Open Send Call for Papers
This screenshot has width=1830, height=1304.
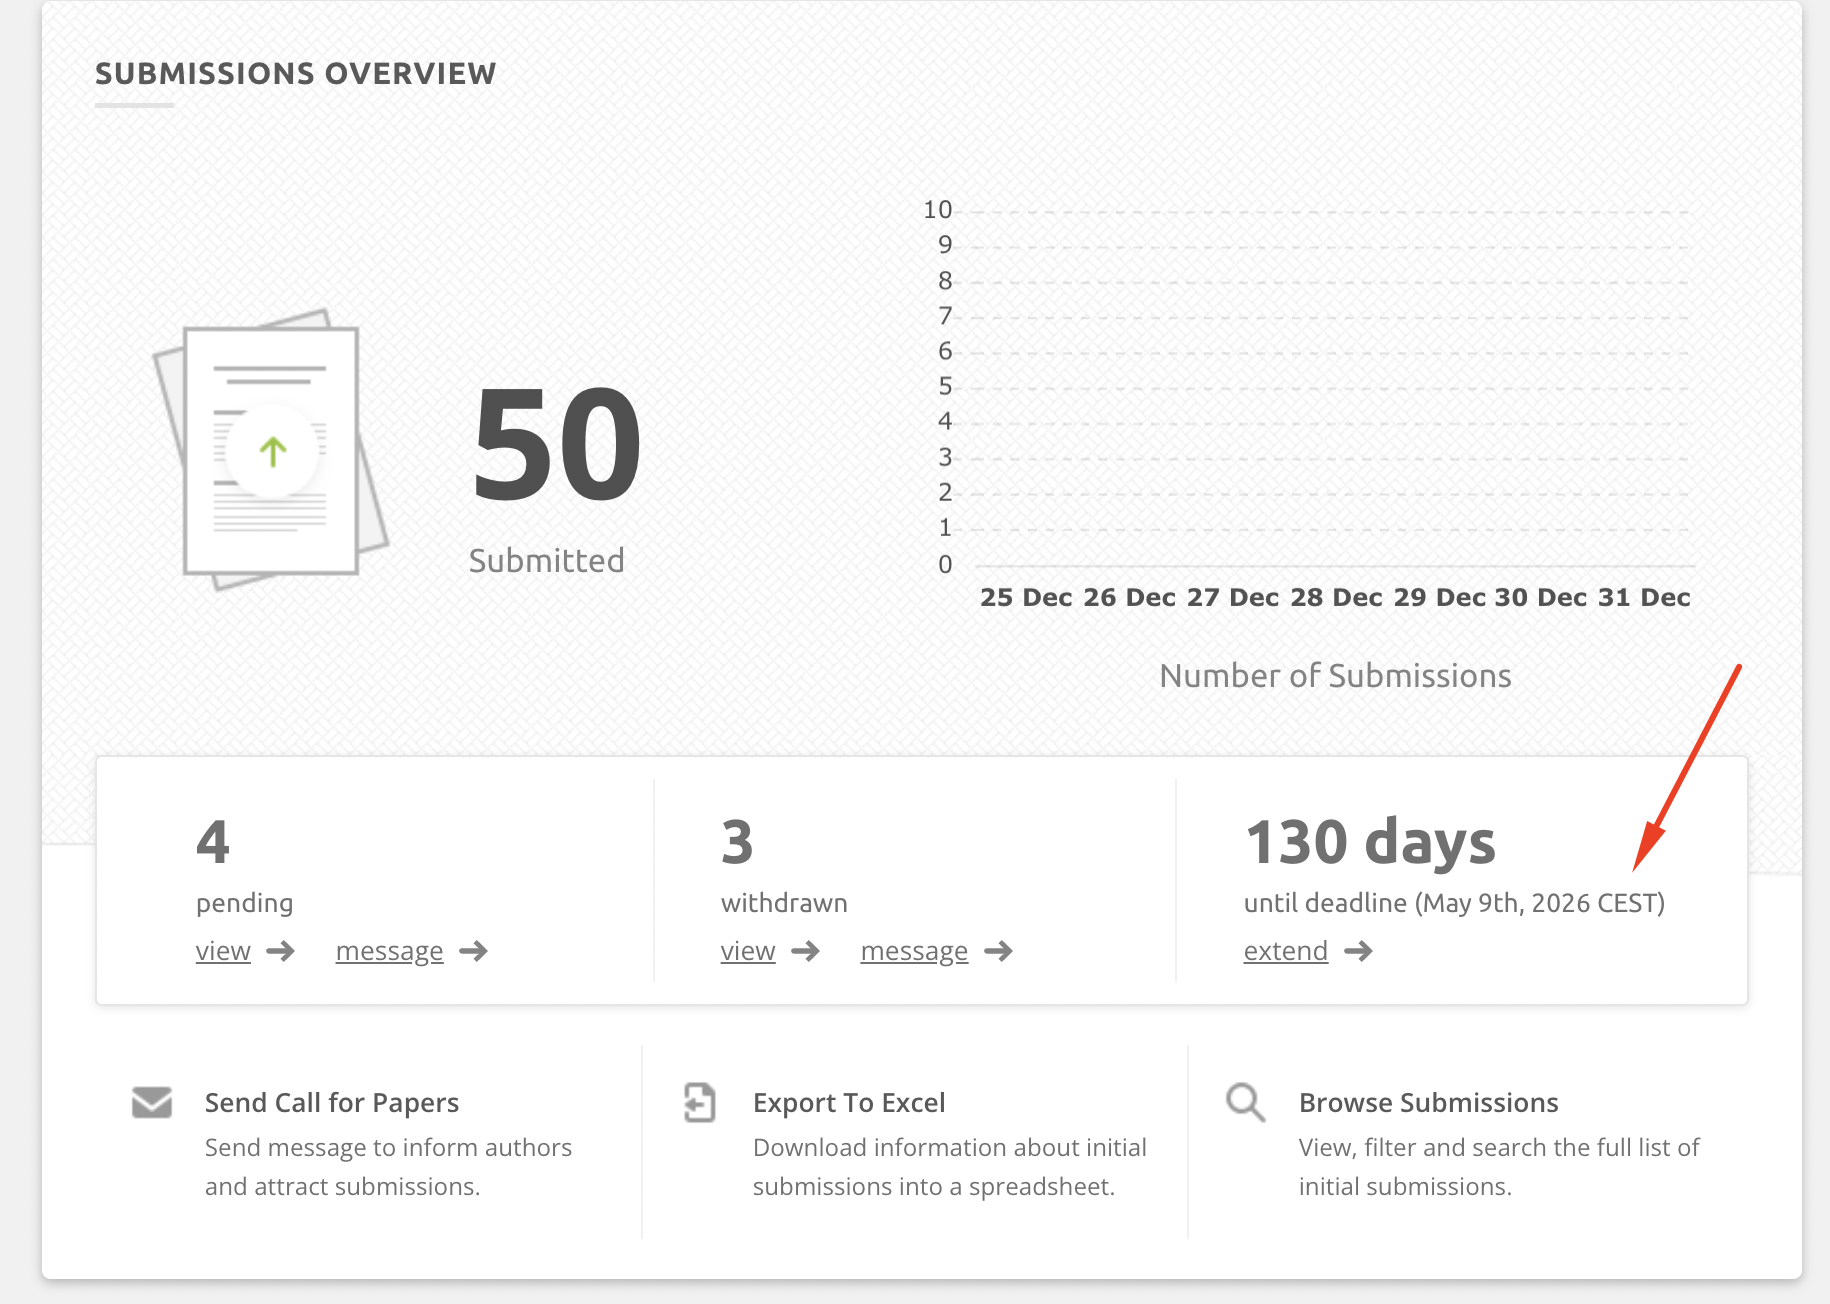331,1102
